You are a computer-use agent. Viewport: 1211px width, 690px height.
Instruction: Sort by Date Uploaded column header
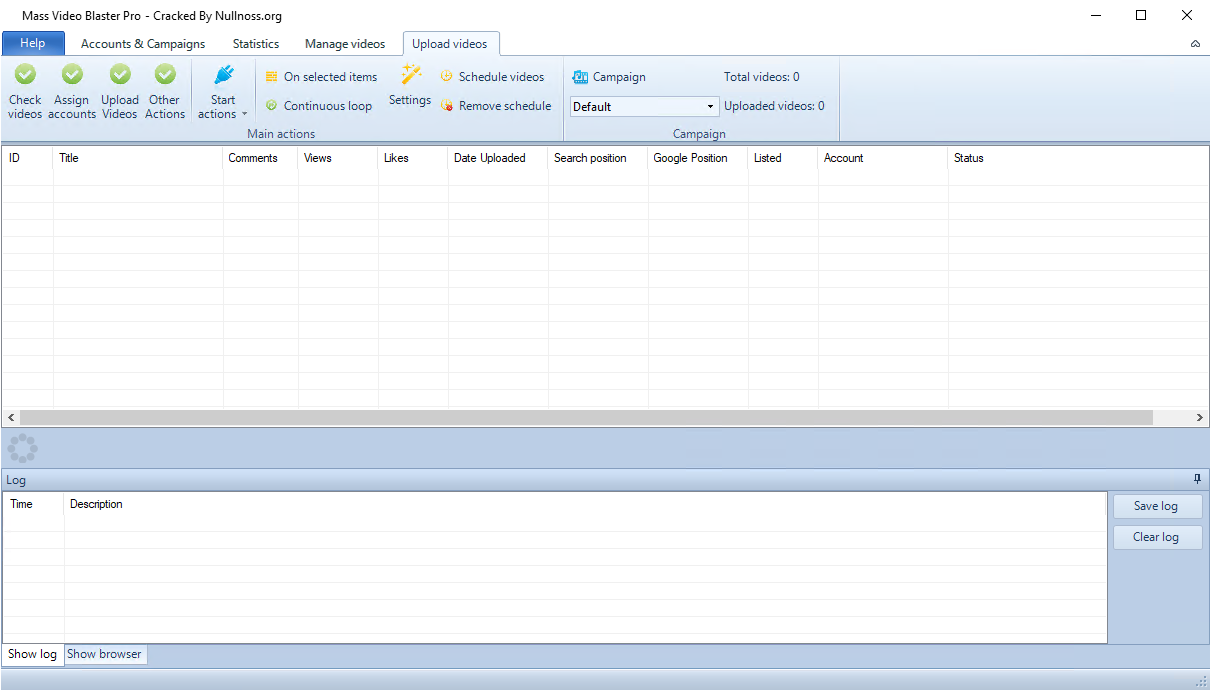point(498,158)
